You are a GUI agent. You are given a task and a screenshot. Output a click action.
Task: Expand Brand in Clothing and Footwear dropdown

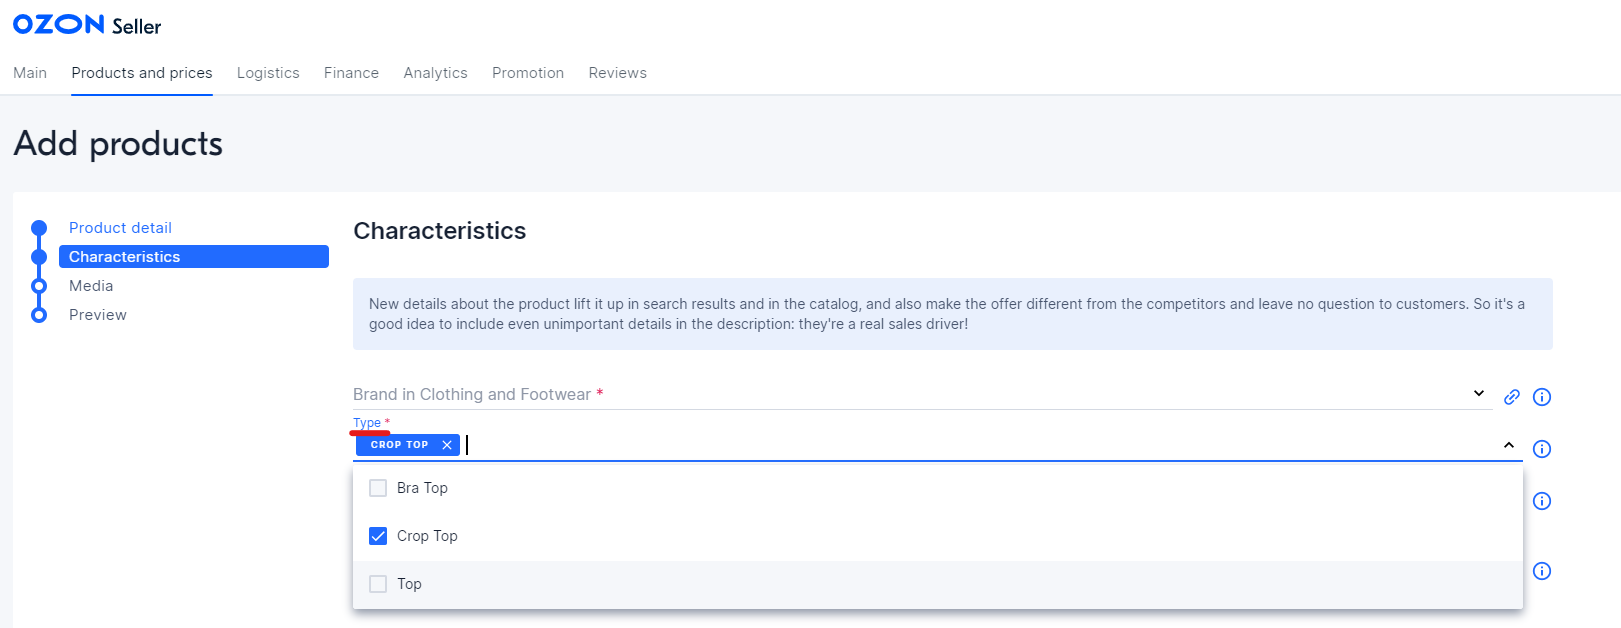(1478, 394)
